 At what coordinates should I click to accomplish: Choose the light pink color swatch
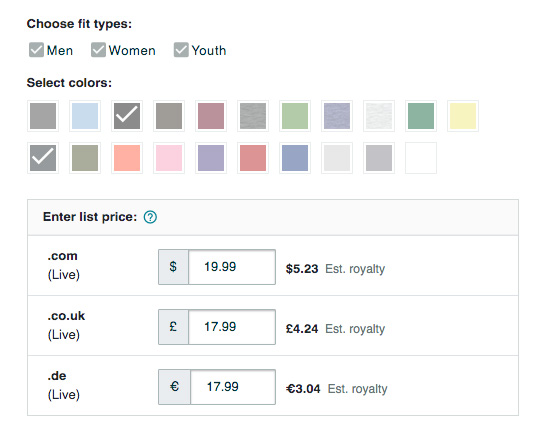click(x=169, y=158)
